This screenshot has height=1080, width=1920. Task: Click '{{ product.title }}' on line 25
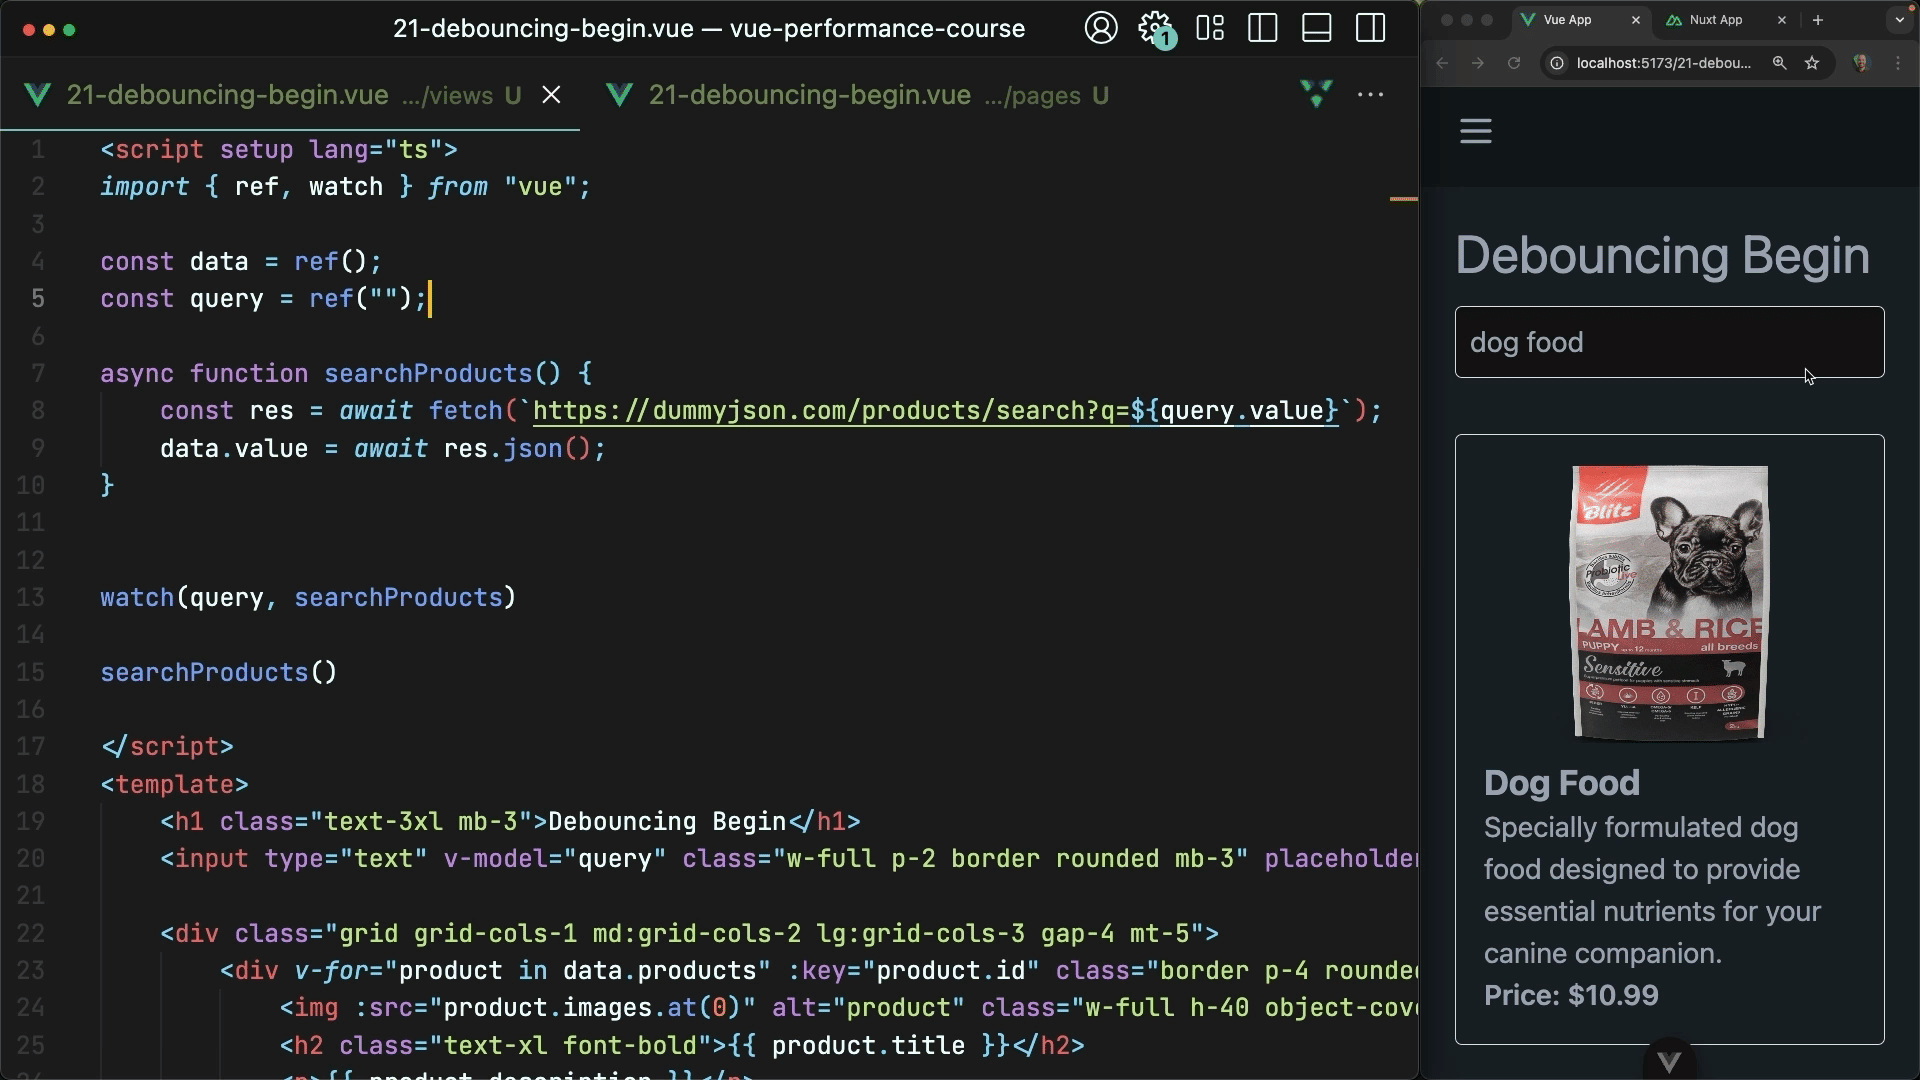click(869, 1046)
